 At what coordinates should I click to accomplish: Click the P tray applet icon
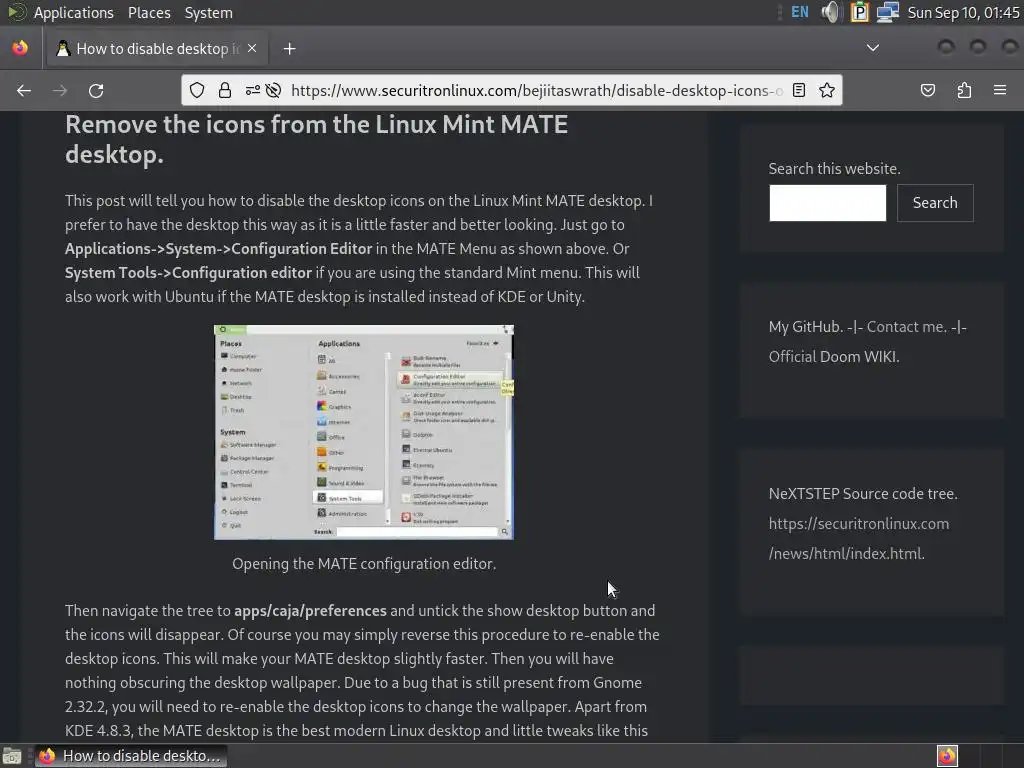859,12
